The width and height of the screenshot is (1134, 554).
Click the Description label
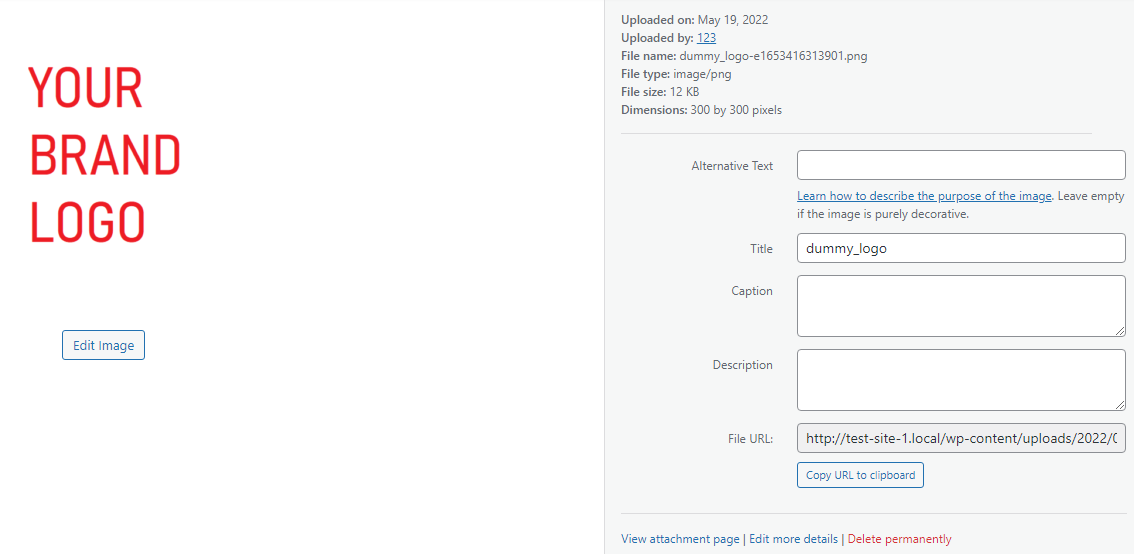743,365
